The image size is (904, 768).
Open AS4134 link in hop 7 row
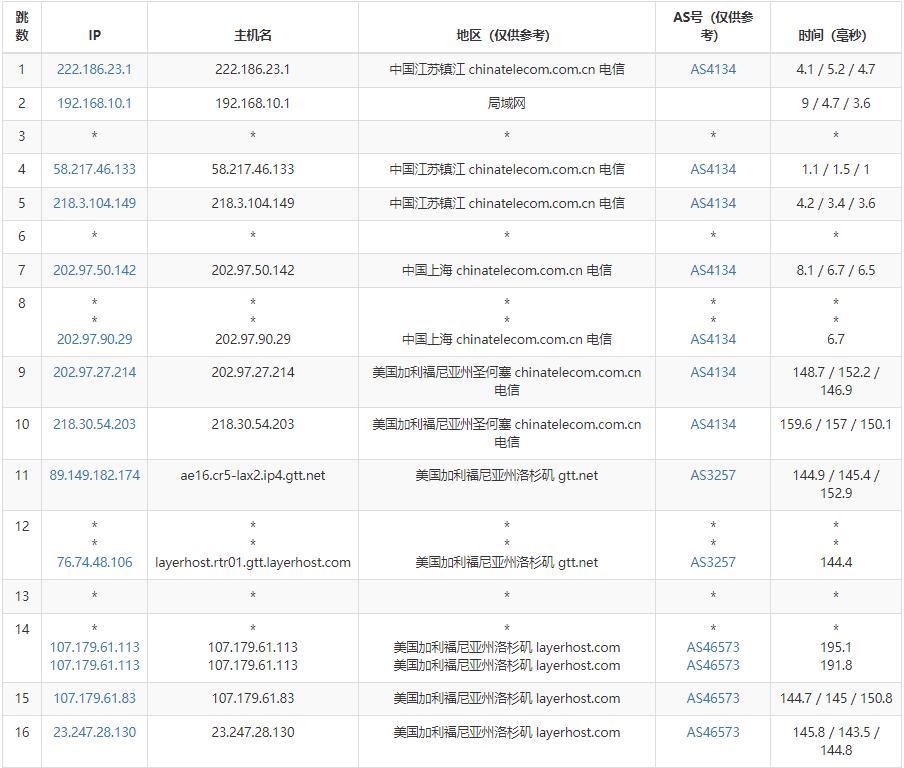pyautogui.click(x=713, y=270)
